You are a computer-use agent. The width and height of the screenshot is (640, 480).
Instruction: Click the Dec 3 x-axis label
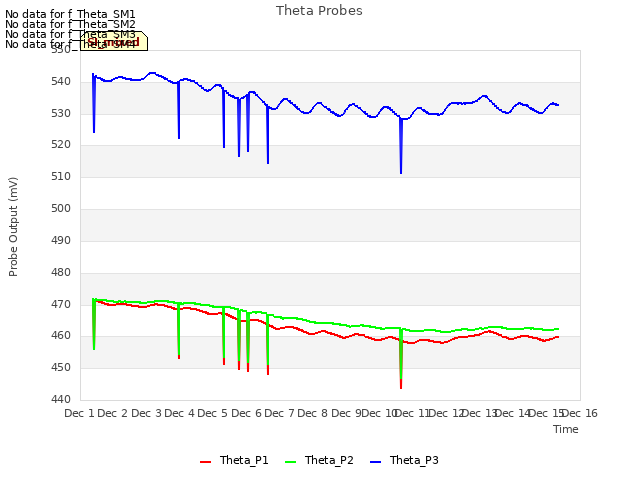pos(147,413)
